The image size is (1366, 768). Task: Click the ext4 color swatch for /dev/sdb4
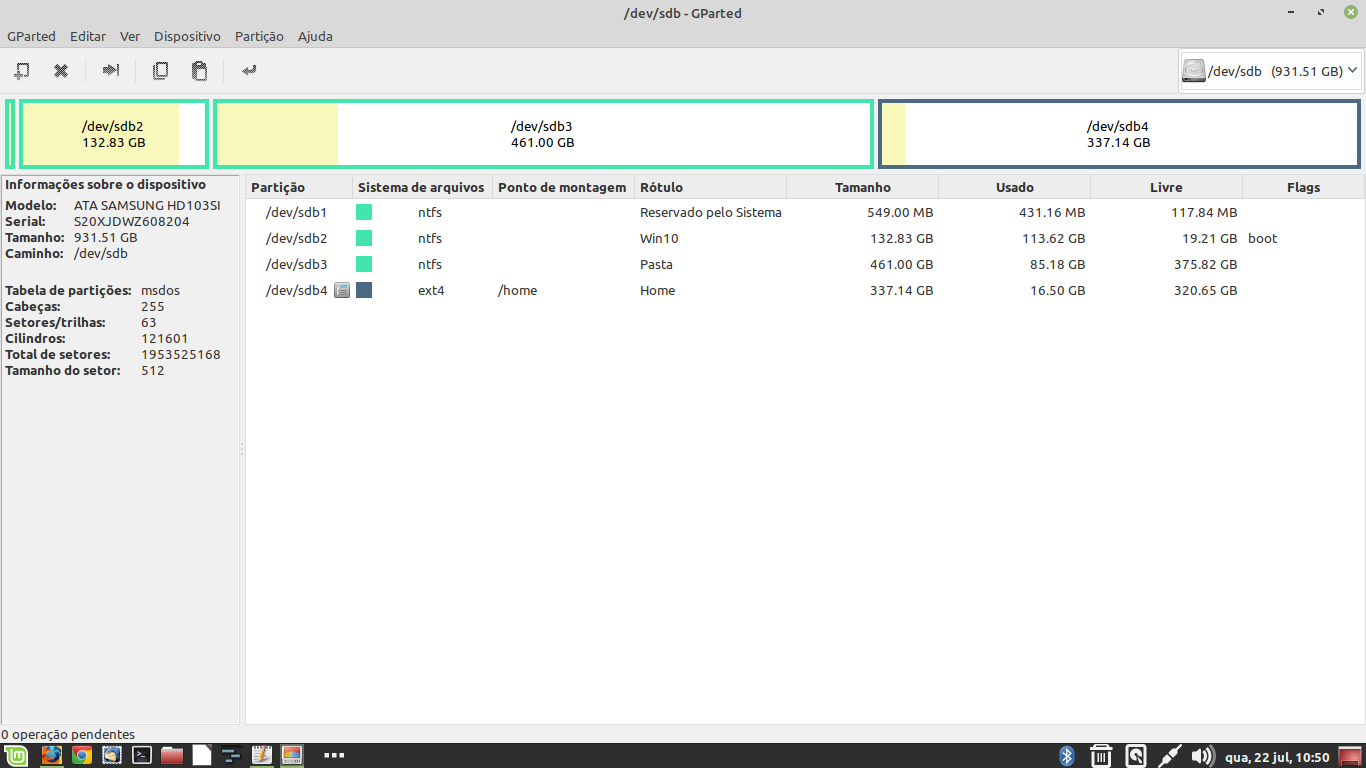pyautogui.click(x=364, y=290)
